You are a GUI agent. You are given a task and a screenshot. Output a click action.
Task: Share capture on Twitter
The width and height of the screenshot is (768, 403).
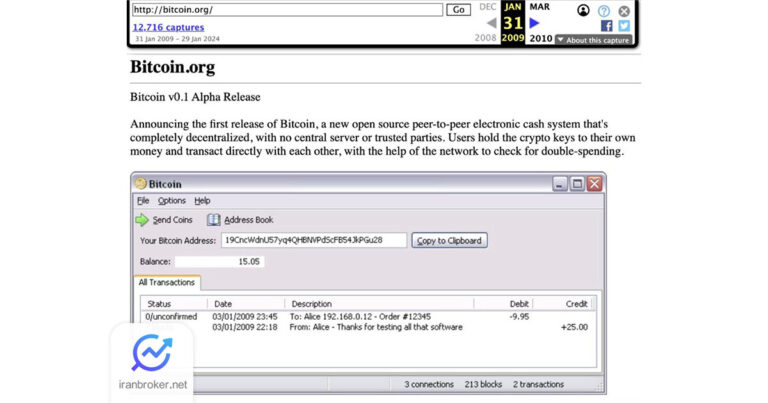(x=624, y=26)
